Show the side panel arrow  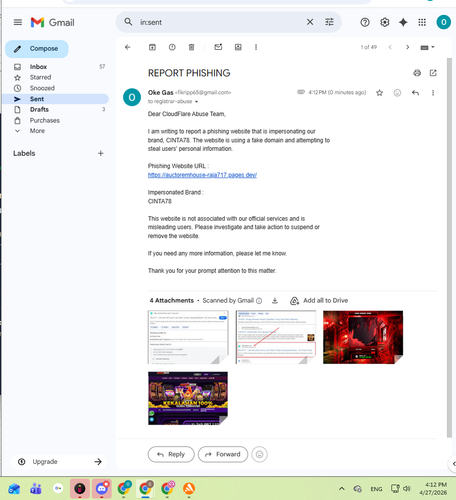pos(454,464)
